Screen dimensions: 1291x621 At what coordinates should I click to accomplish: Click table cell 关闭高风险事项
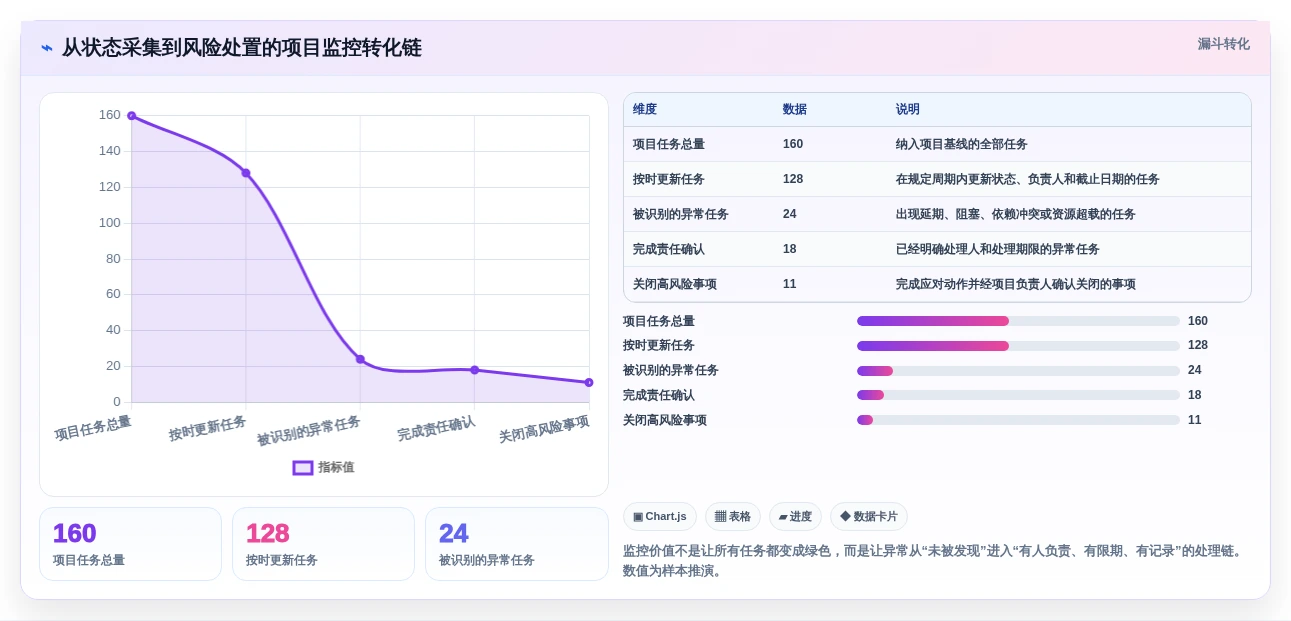675,284
